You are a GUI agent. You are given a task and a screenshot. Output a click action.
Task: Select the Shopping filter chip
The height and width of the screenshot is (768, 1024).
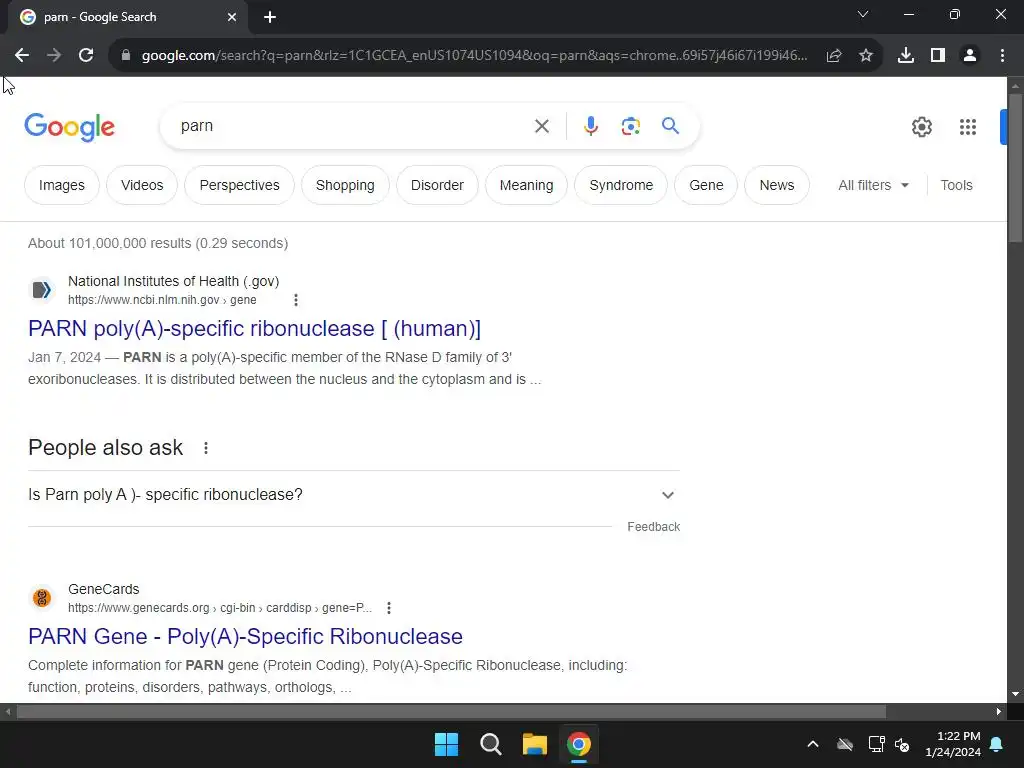point(345,185)
